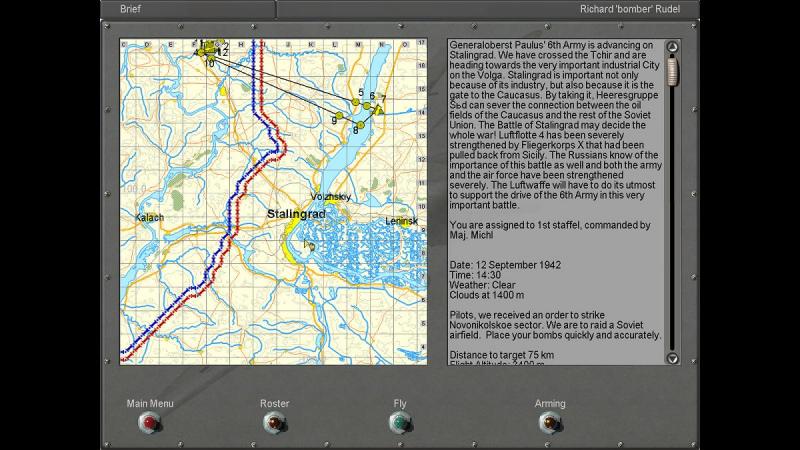The height and width of the screenshot is (450, 800).
Task: Select waypoint 6 marker on map
Action: point(367,106)
